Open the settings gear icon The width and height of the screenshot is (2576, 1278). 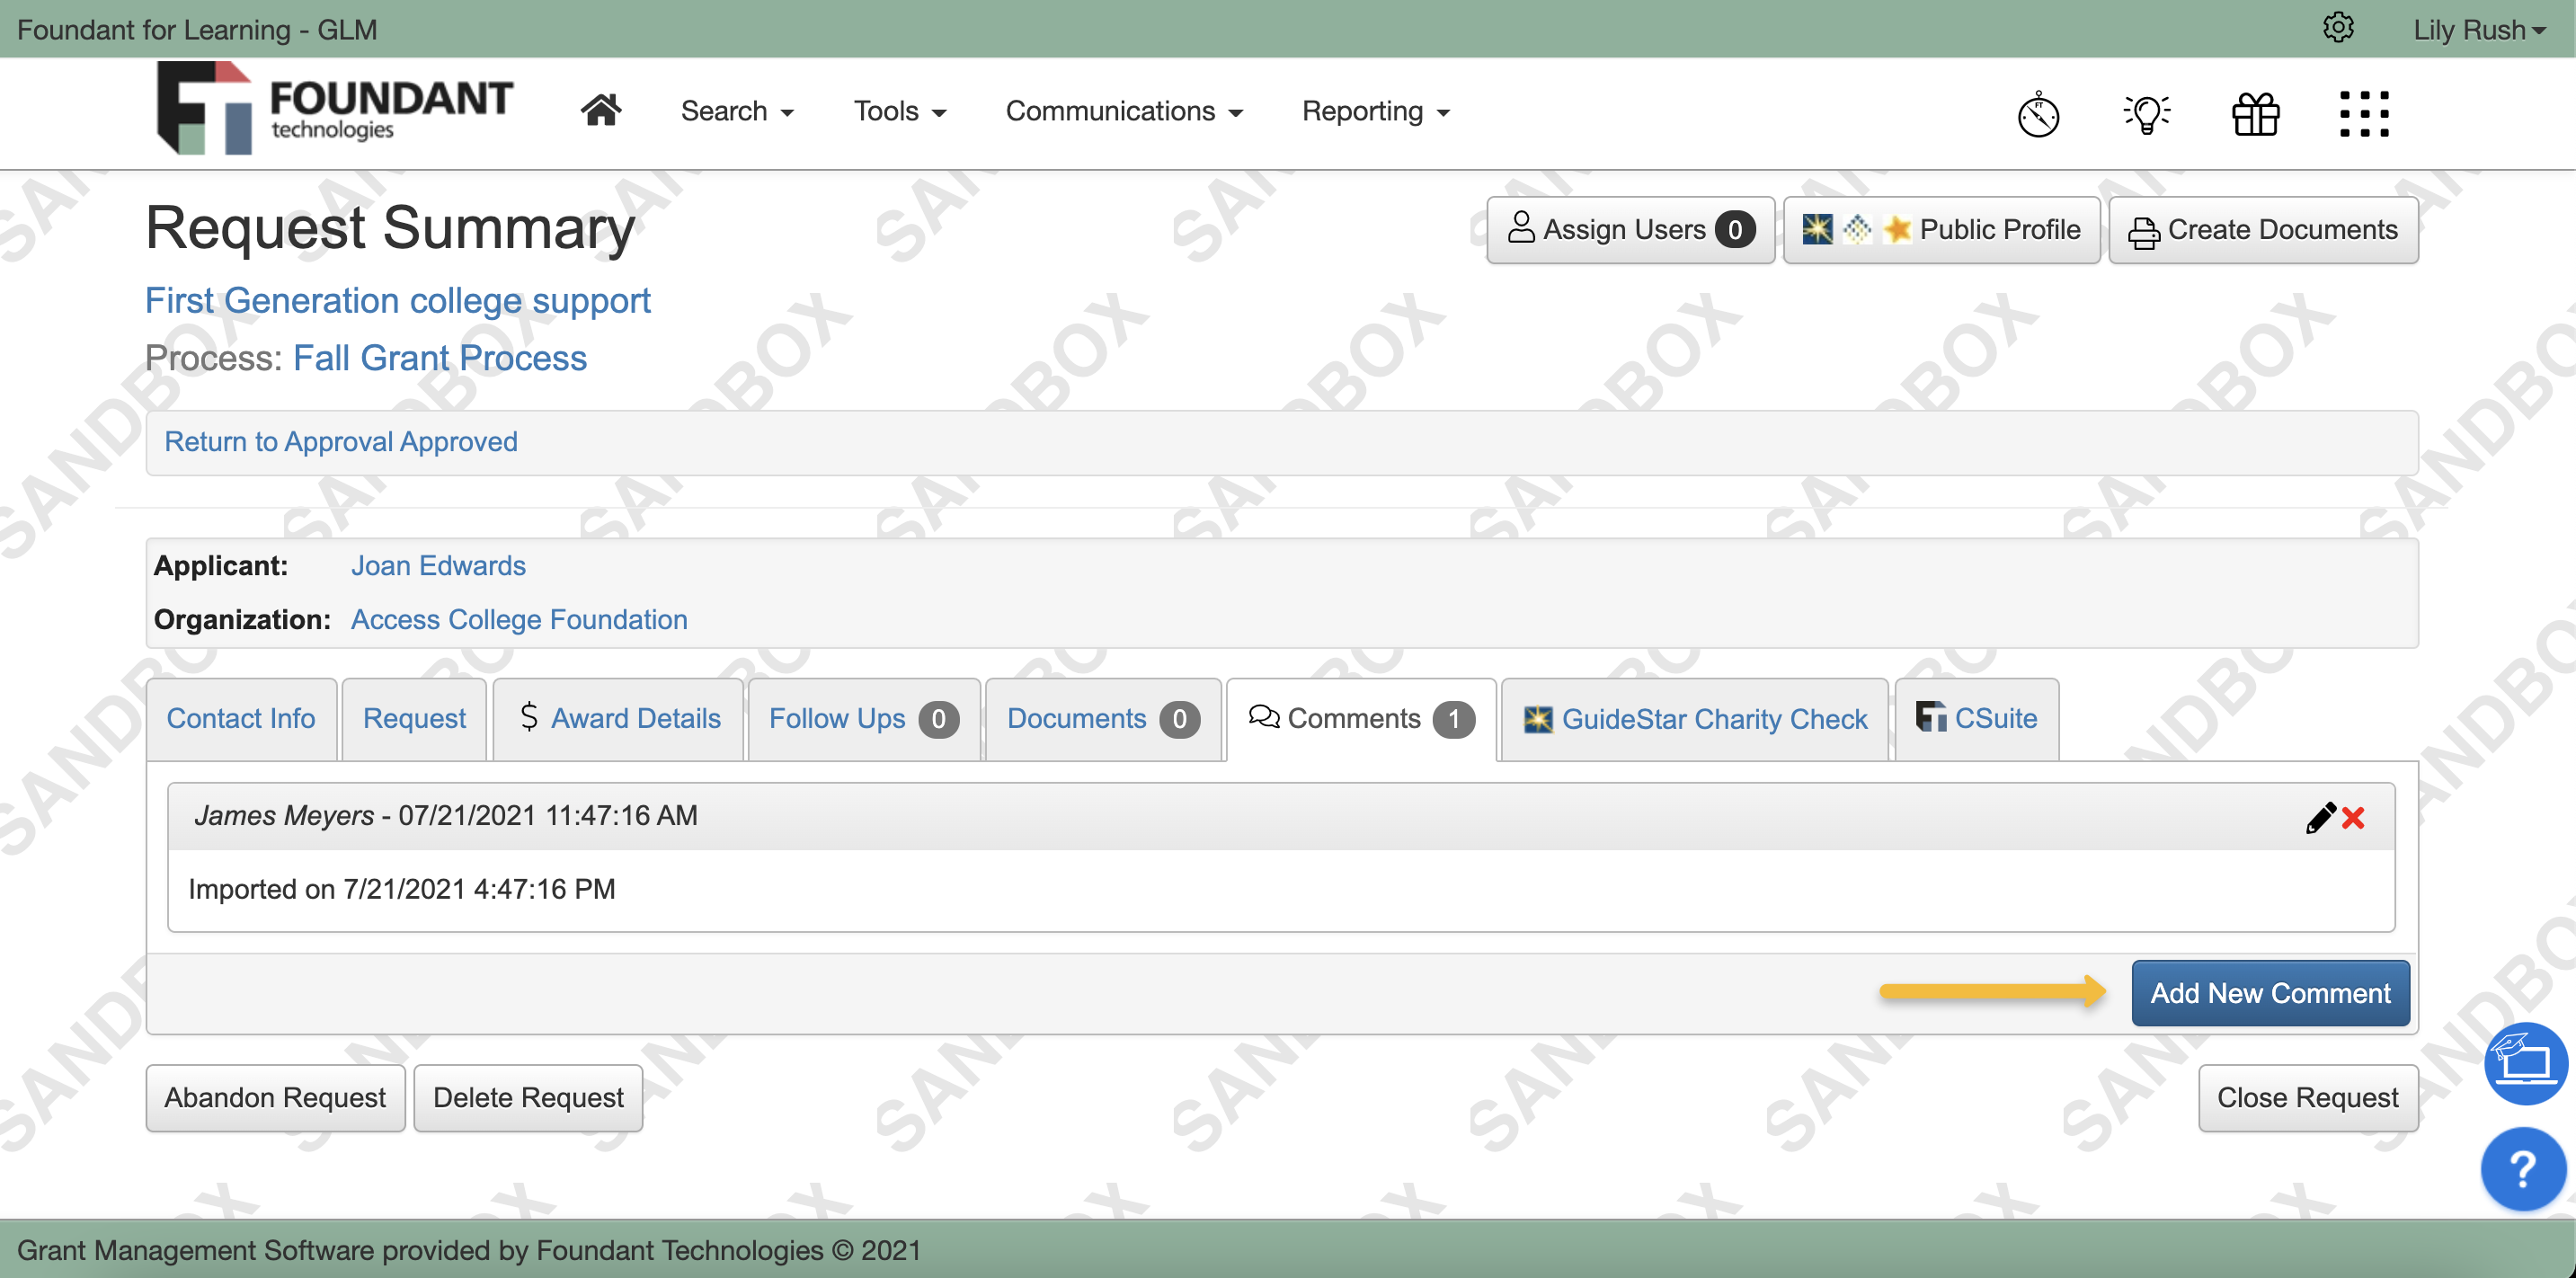coord(2337,28)
